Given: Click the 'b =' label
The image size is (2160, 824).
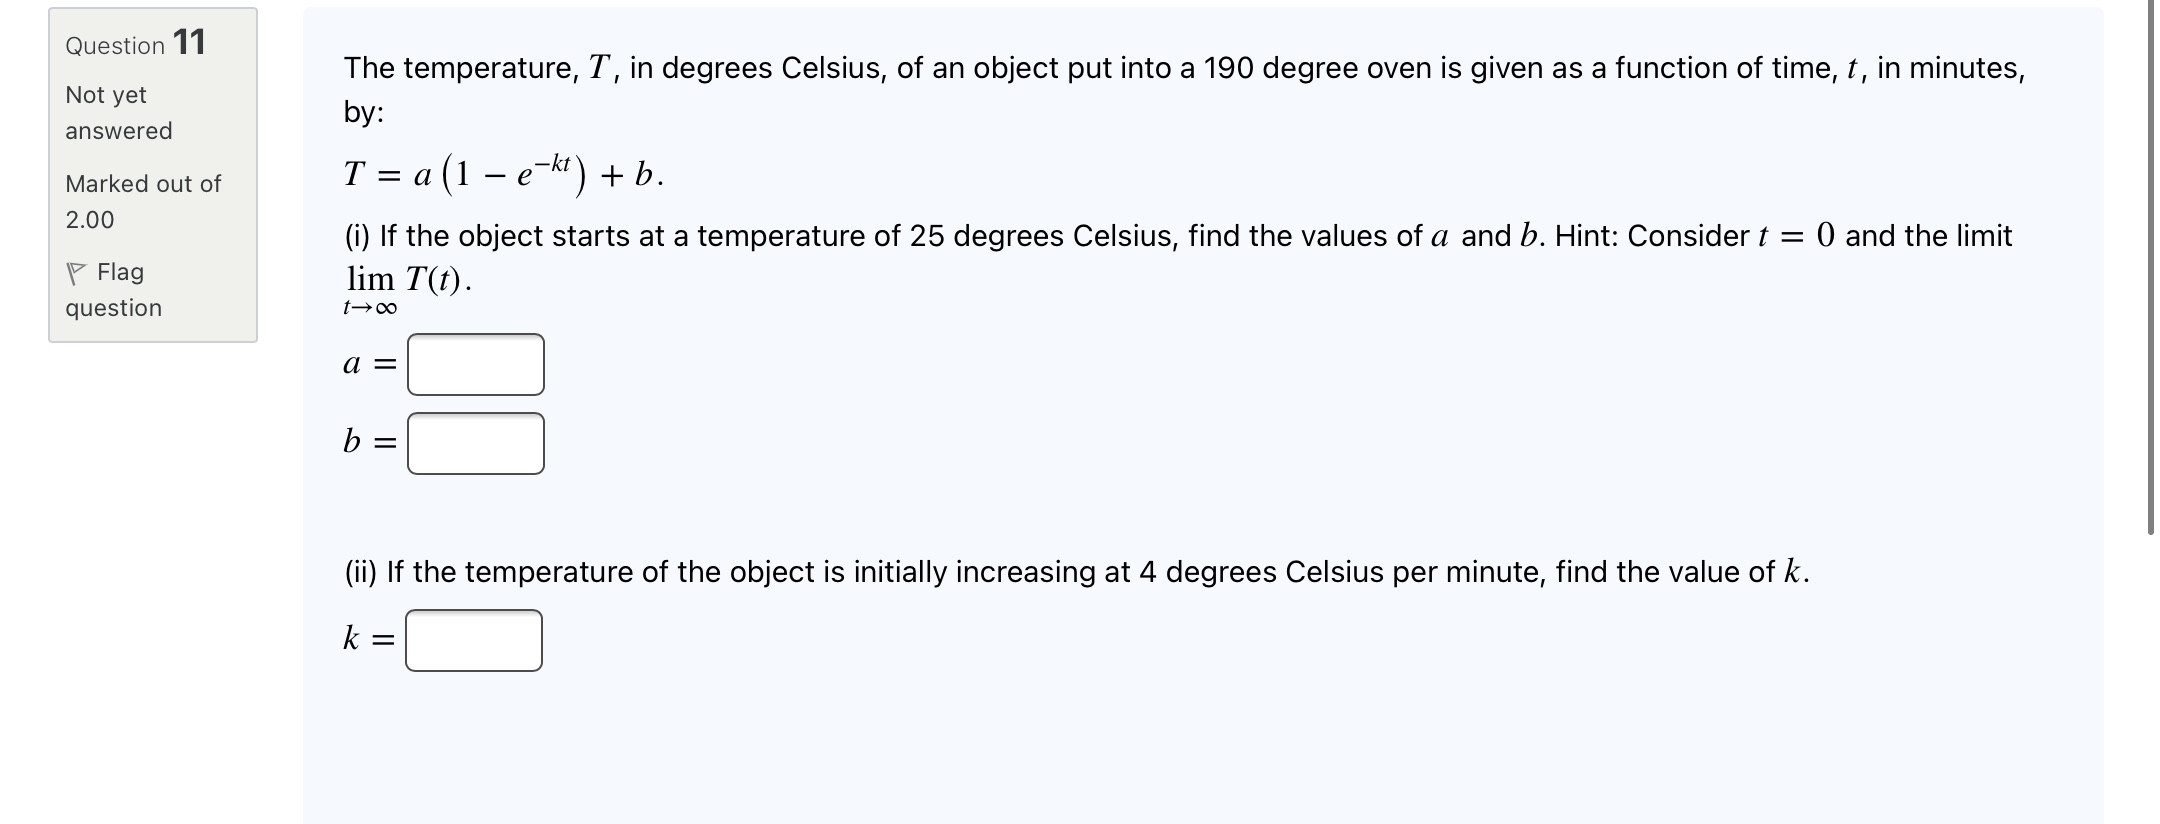Looking at the screenshot, I should [369, 442].
